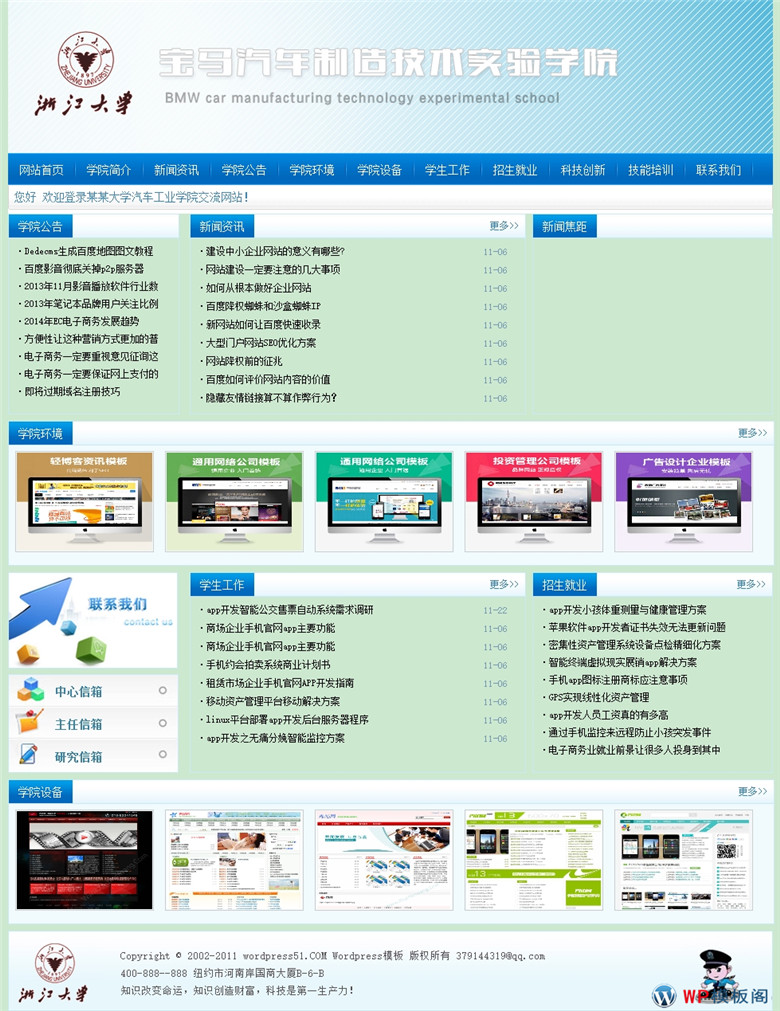Go to 新闻资讯 in the navigation bar
Image resolution: width=780 pixels, height=1011 pixels.
pos(177,170)
